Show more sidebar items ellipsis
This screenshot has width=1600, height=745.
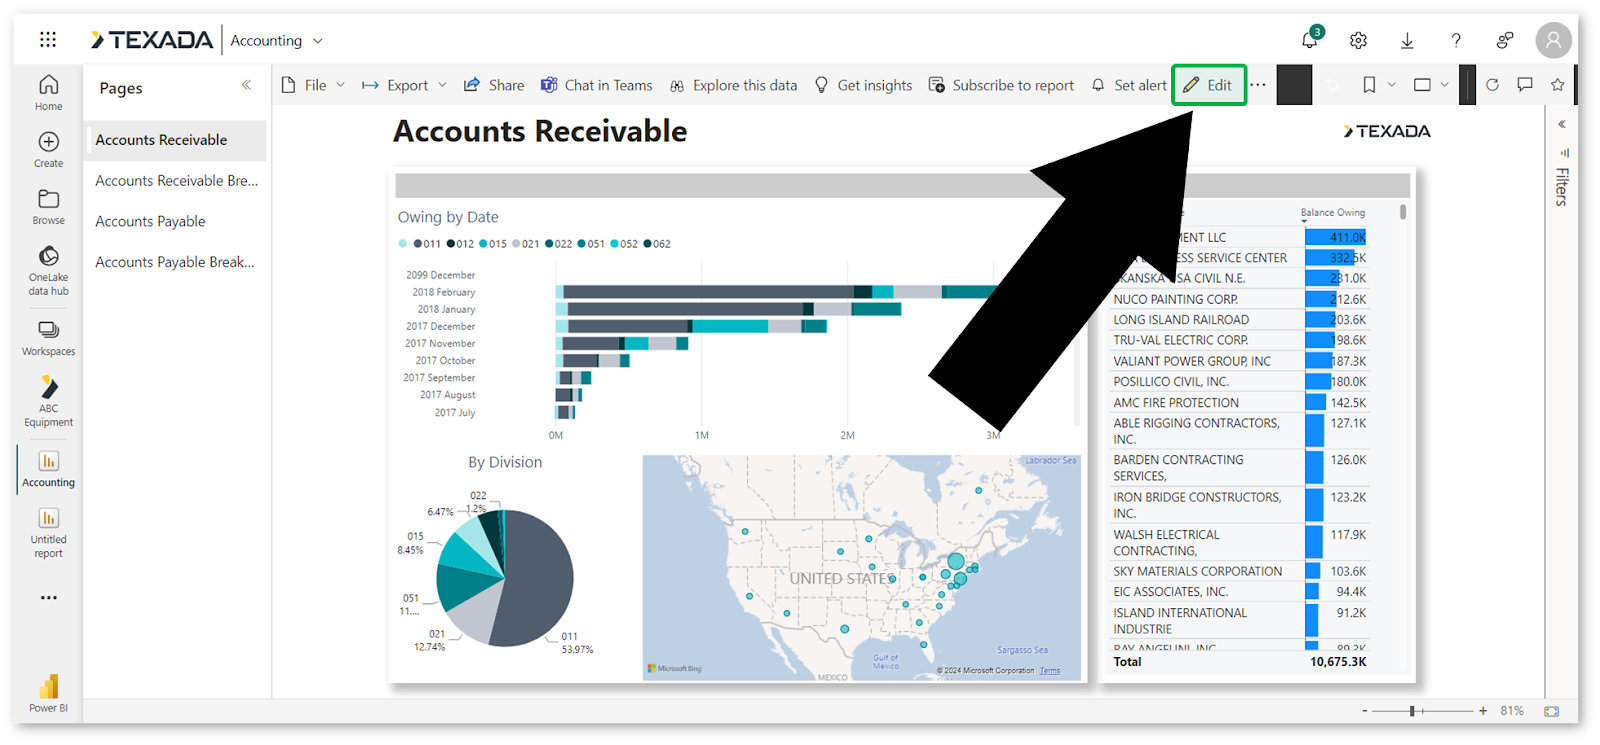coord(48,598)
